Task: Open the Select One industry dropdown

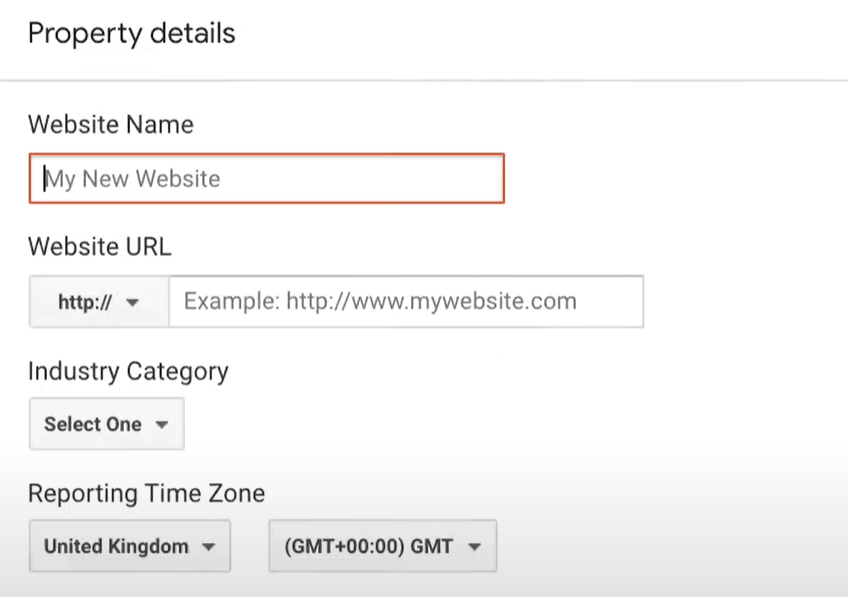Action: click(107, 424)
